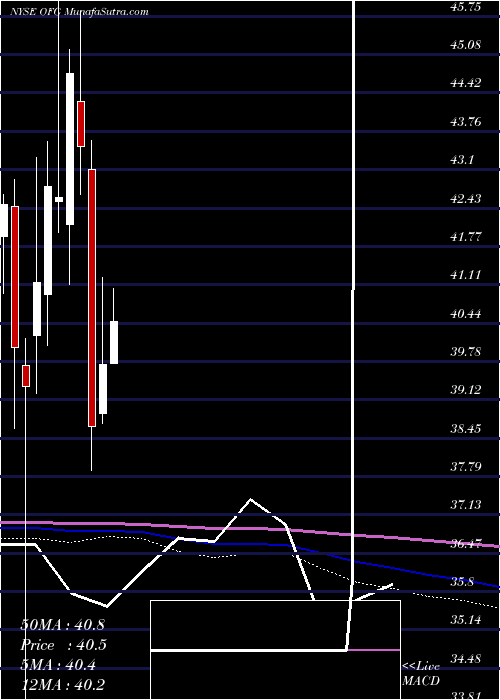Click the 37.13 price axis label

466,505
